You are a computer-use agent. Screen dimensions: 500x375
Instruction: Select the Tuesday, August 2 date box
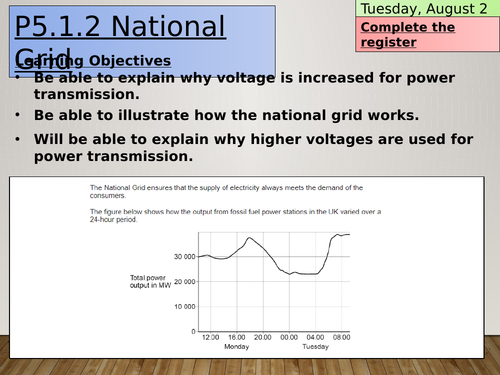pyautogui.click(x=428, y=9)
